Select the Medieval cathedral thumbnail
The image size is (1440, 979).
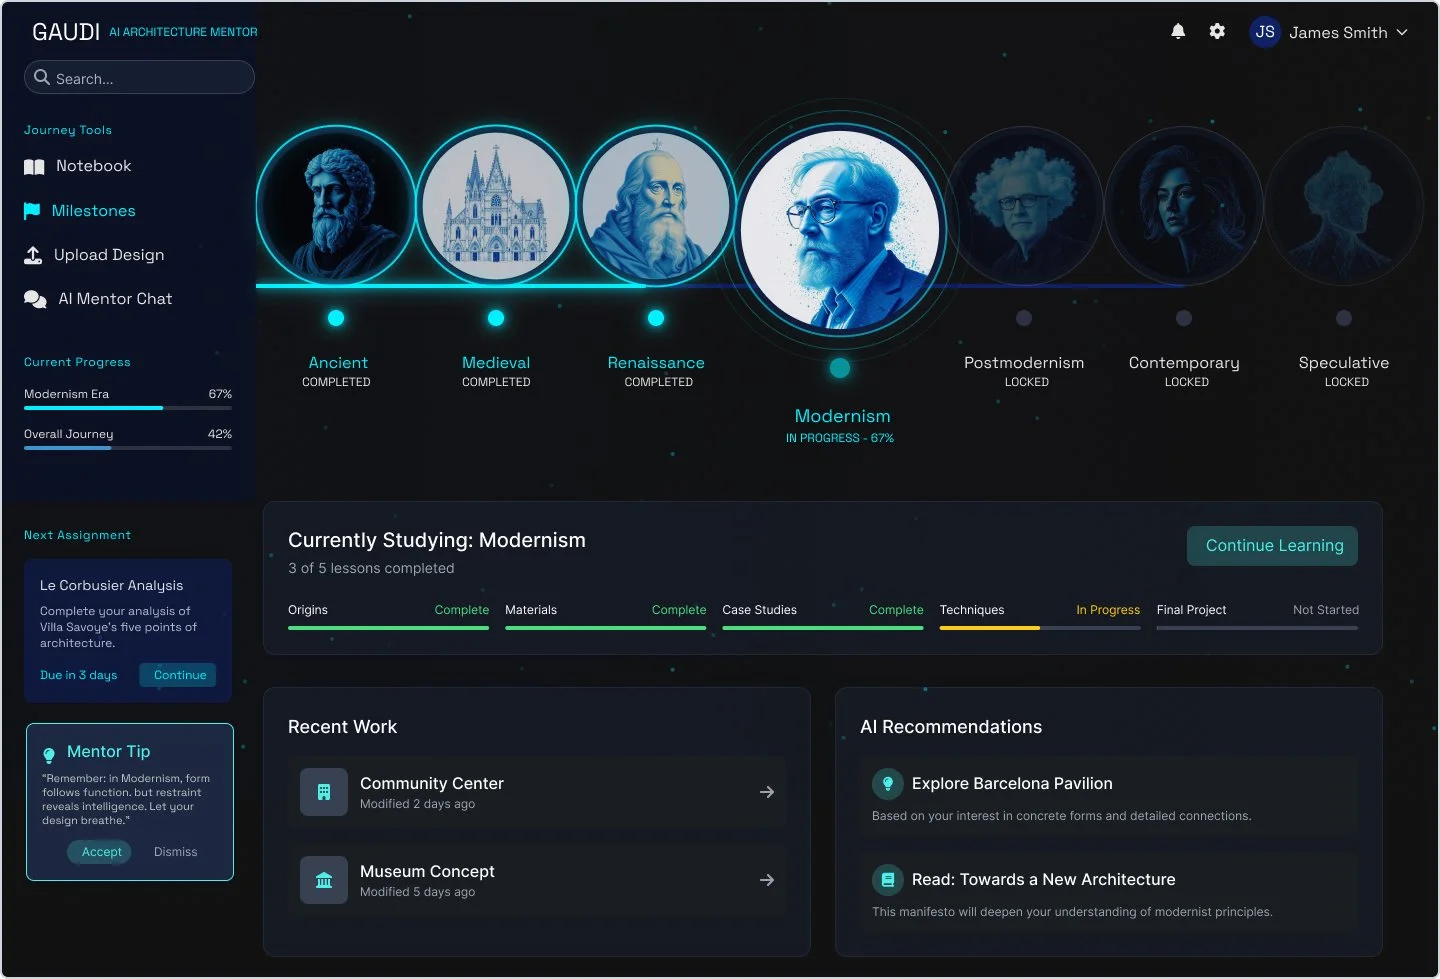tap(496, 205)
